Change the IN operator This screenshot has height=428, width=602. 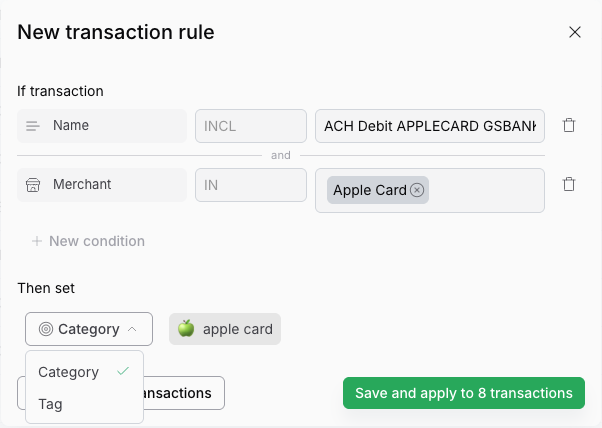pos(250,185)
